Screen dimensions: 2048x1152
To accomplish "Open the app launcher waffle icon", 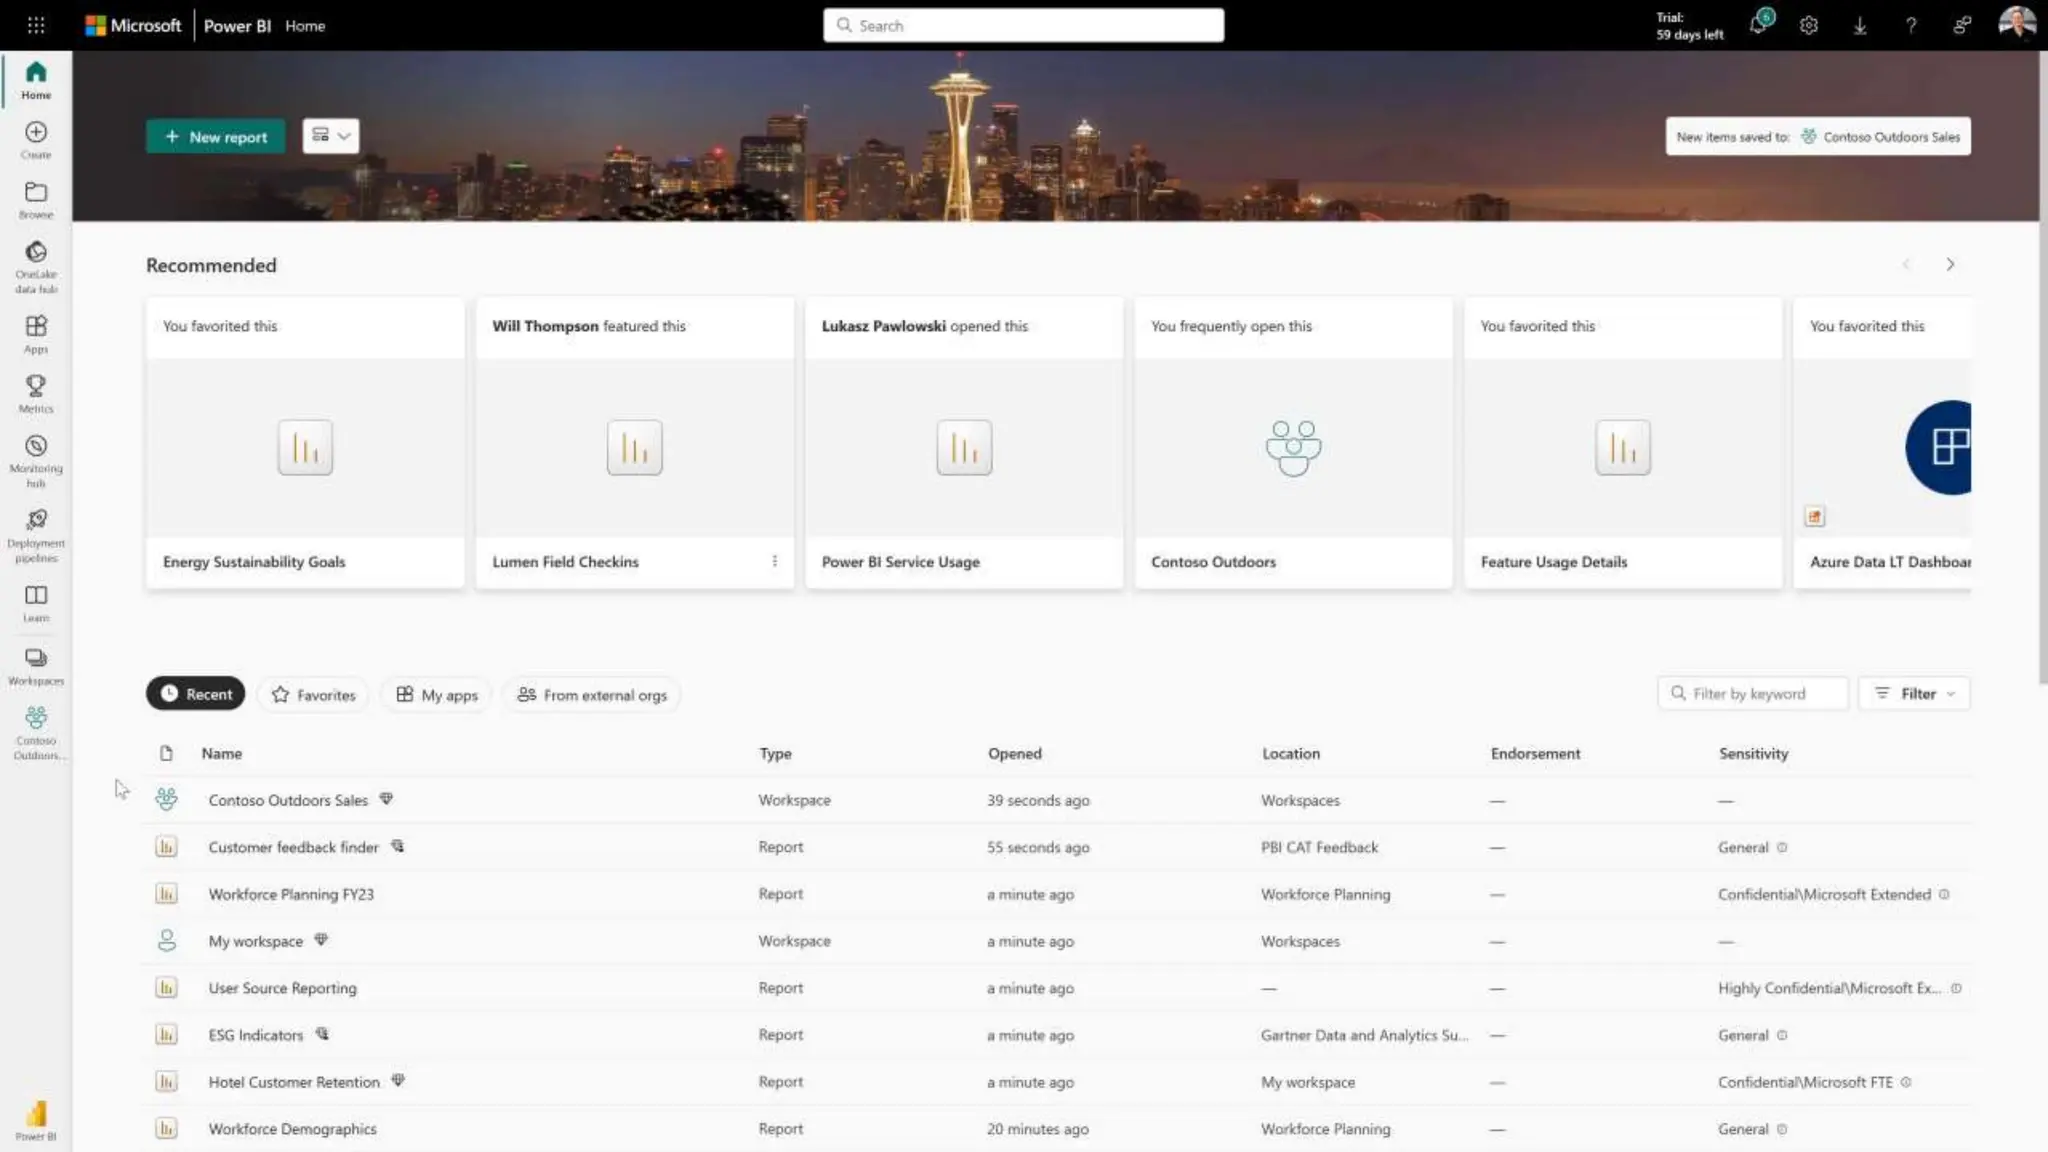I will pyautogui.click(x=36, y=26).
